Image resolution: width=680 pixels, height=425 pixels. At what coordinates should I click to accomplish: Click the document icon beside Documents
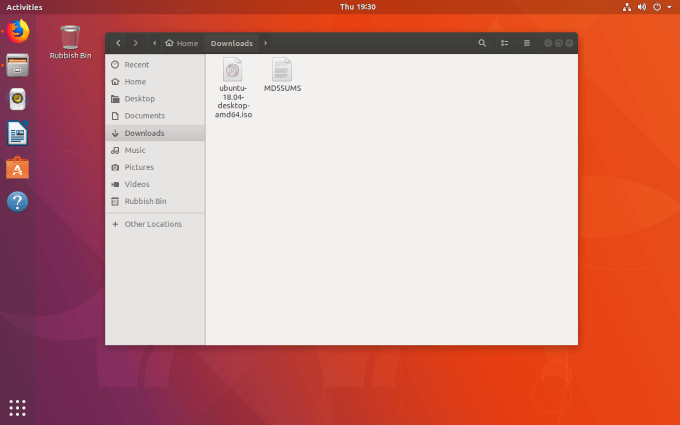tap(115, 116)
